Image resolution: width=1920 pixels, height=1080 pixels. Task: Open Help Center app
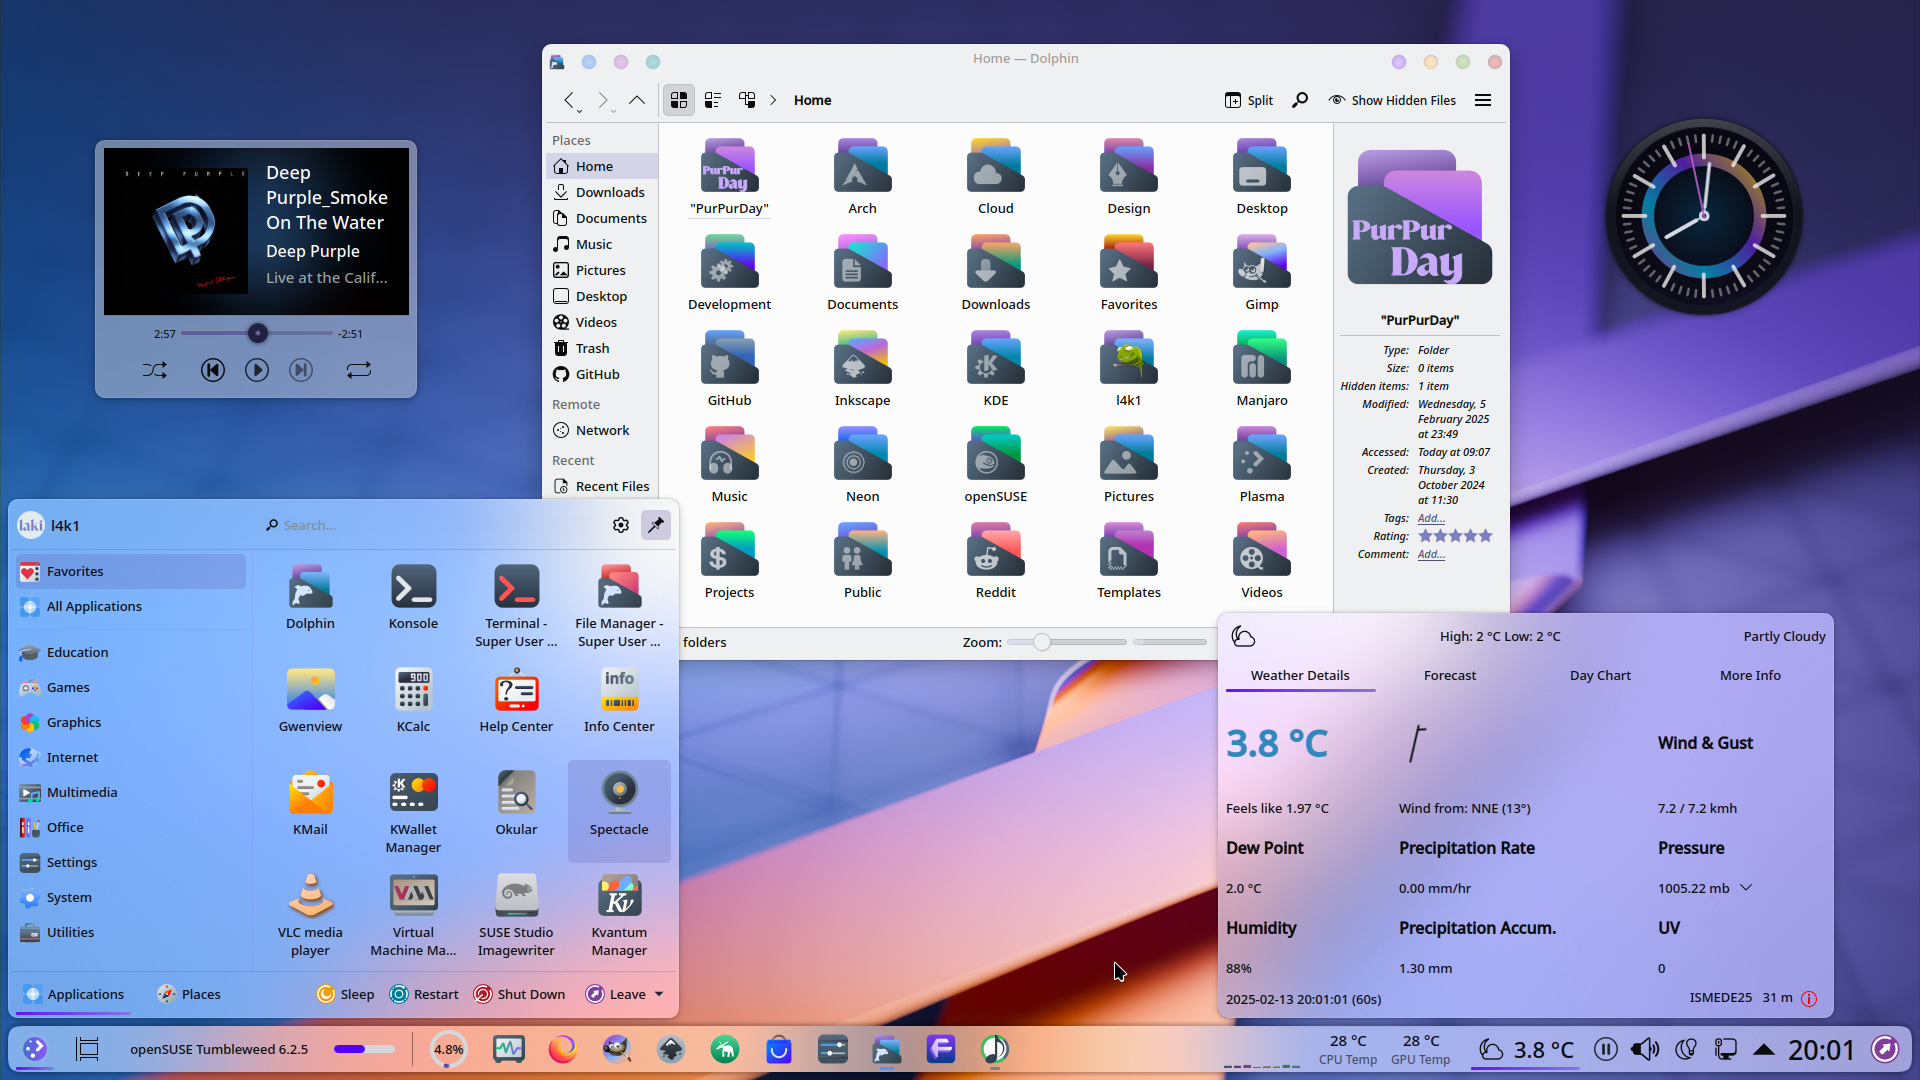click(x=516, y=700)
